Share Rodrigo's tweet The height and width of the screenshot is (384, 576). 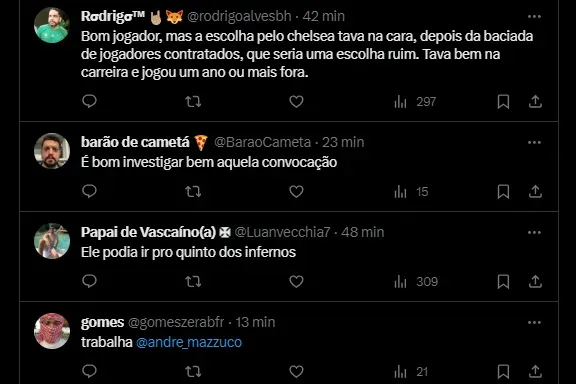[535, 101]
